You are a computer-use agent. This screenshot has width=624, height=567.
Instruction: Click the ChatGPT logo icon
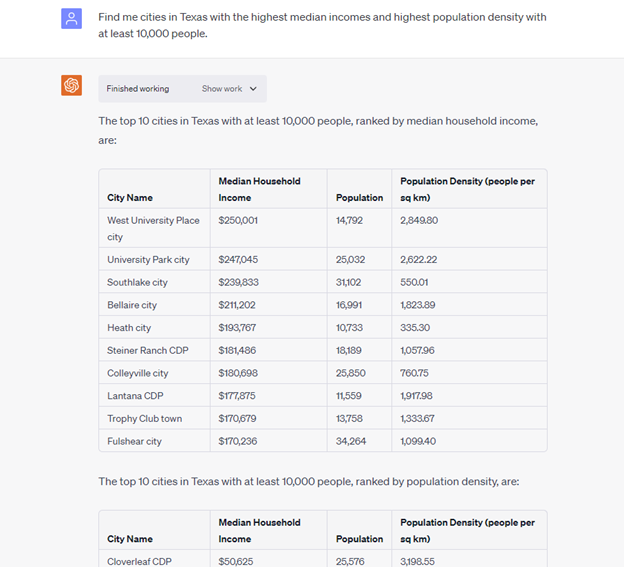coord(71,86)
